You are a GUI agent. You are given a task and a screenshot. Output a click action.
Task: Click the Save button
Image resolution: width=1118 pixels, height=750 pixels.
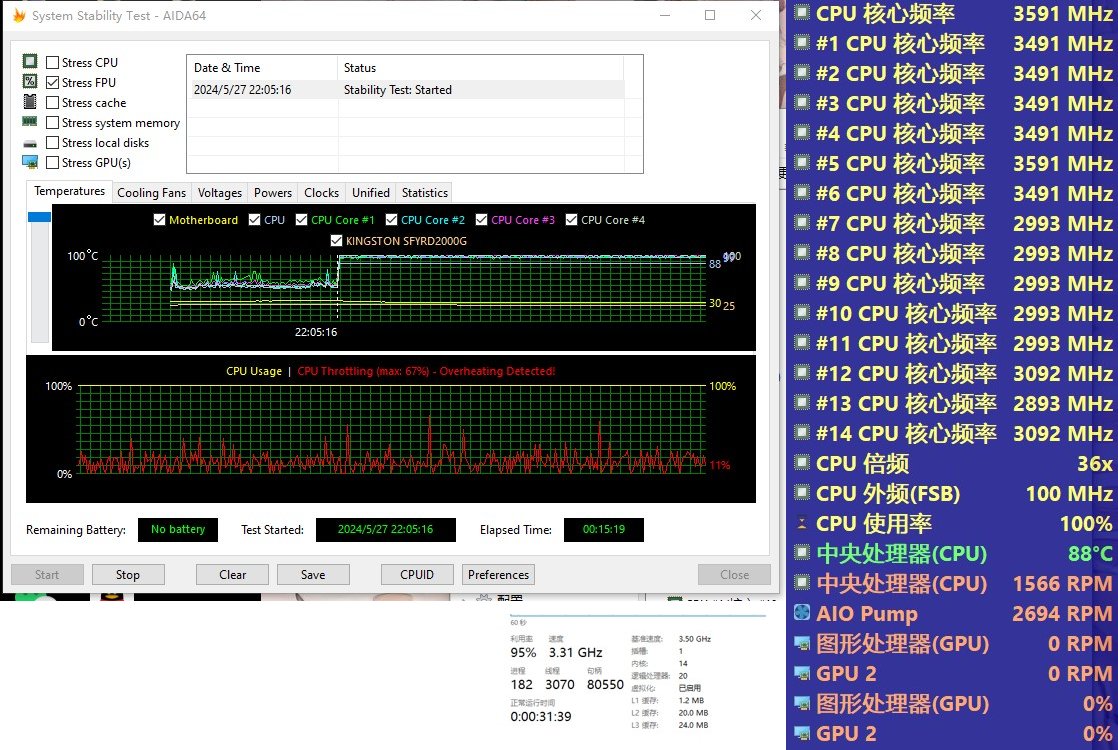click(x=313, y=575)
